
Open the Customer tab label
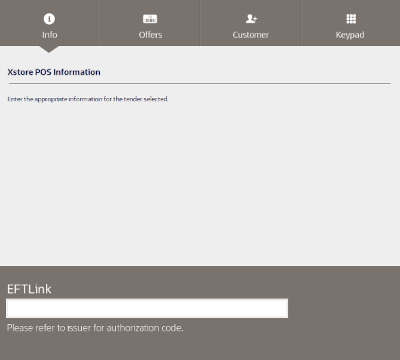(x=251, y=35)
